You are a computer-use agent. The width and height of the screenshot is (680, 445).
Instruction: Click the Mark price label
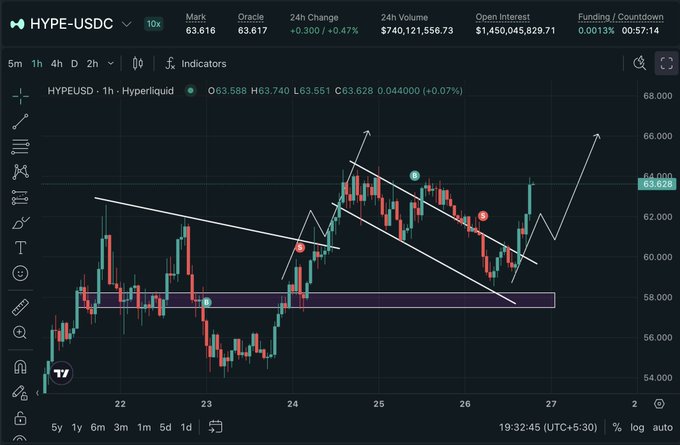tap(196, 17)
